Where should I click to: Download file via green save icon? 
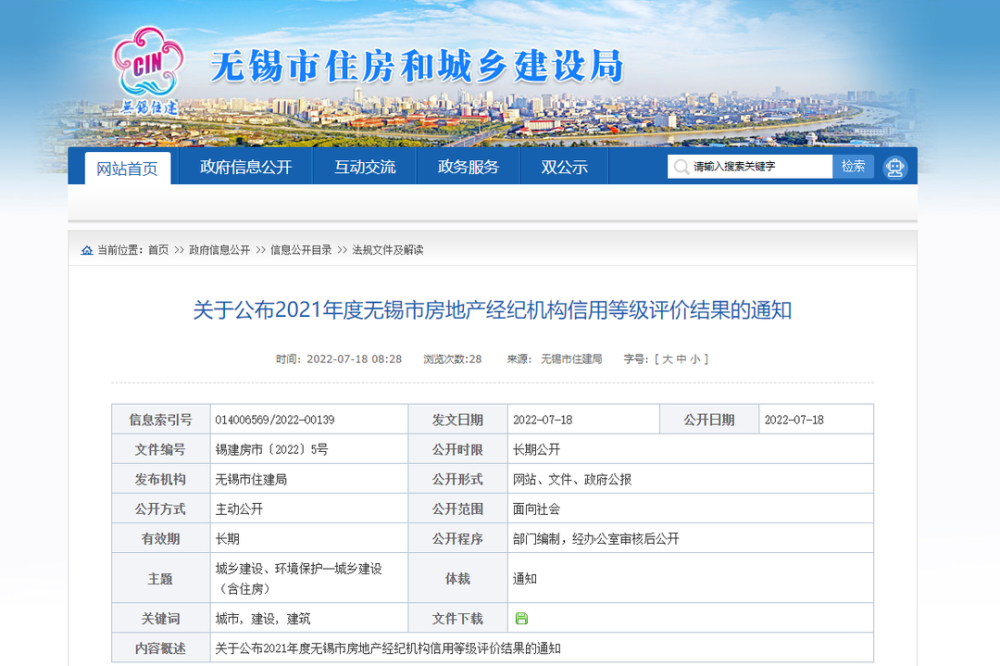coord(521,618)
